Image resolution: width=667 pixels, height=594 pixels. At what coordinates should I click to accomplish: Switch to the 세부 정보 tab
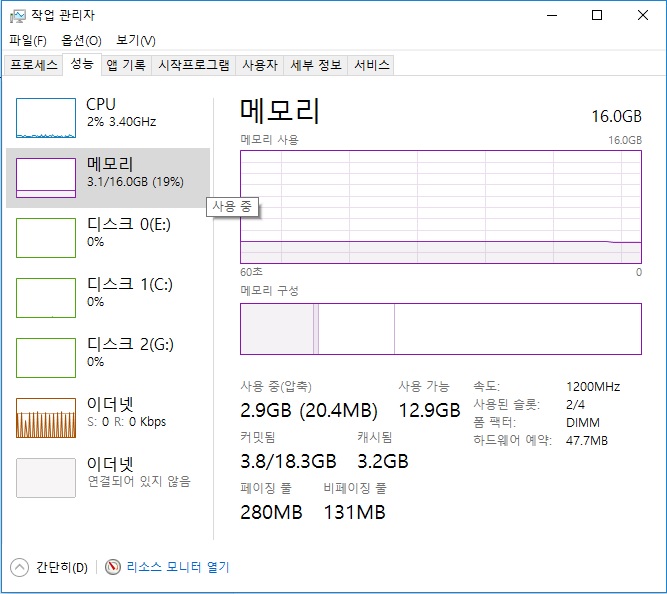(x=316, y=65)
